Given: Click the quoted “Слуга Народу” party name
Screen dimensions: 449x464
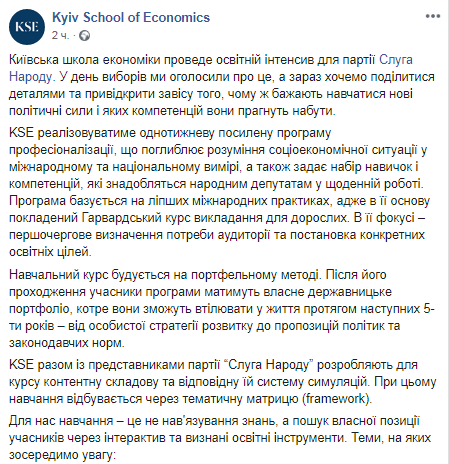Looking at the screenshot, I should point(268,365).
